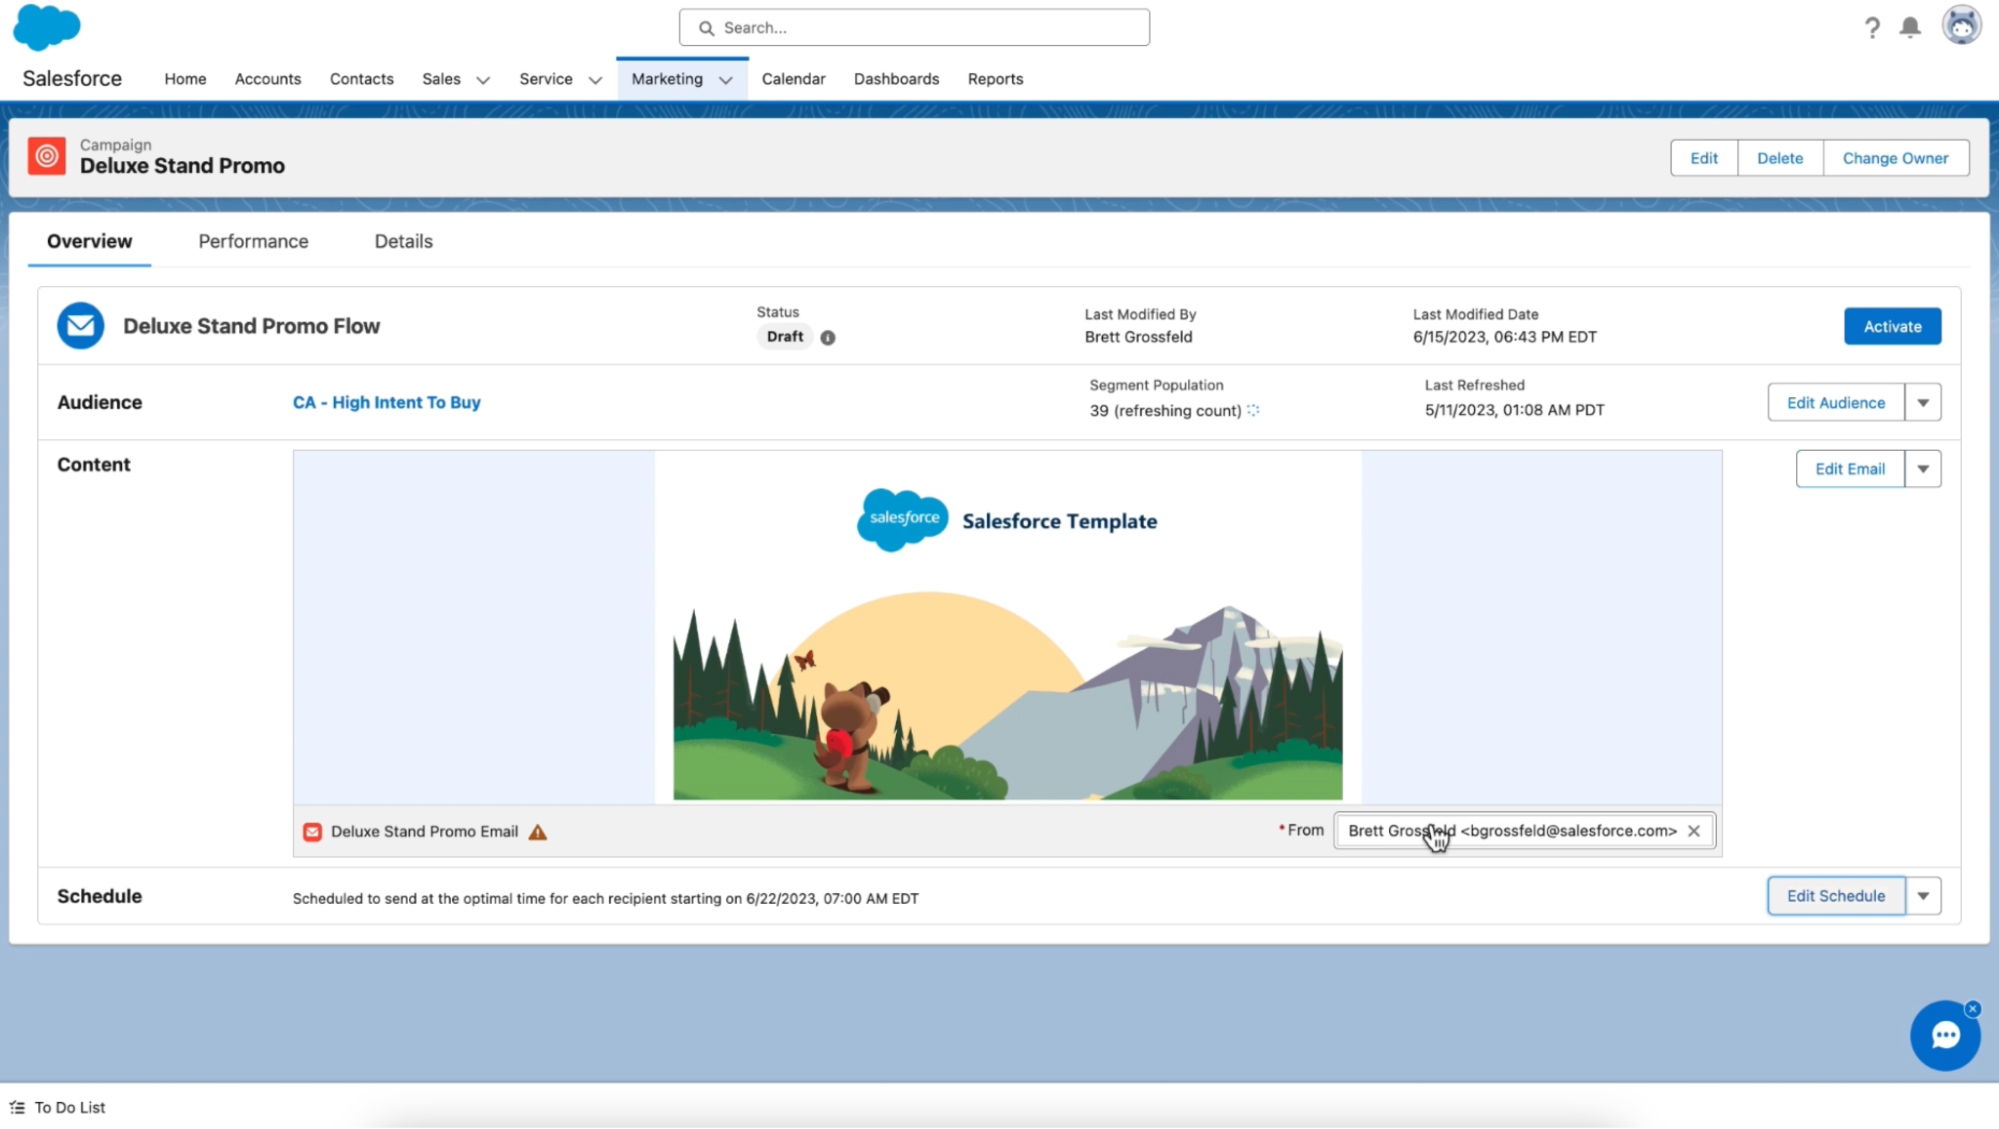Click the Edit Schedule button

1836,896
